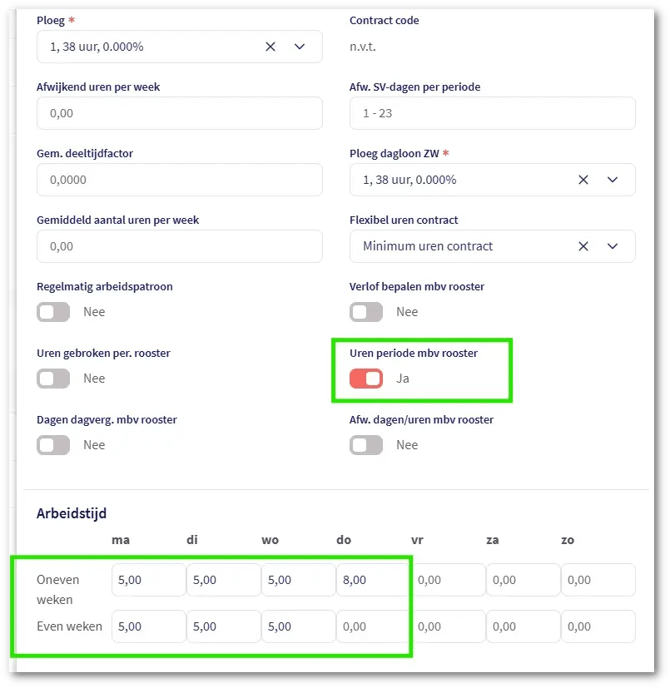This screenshot has height=688, width=670.
Task: Disable Uren periode mbv rooster switch
Action: pyautogui.click(x=366, y=378)
